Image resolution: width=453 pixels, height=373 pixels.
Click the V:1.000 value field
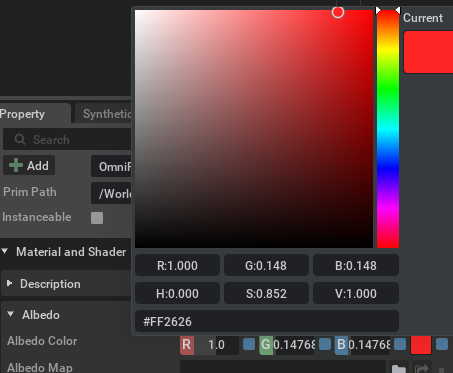[x=356, y=293]
